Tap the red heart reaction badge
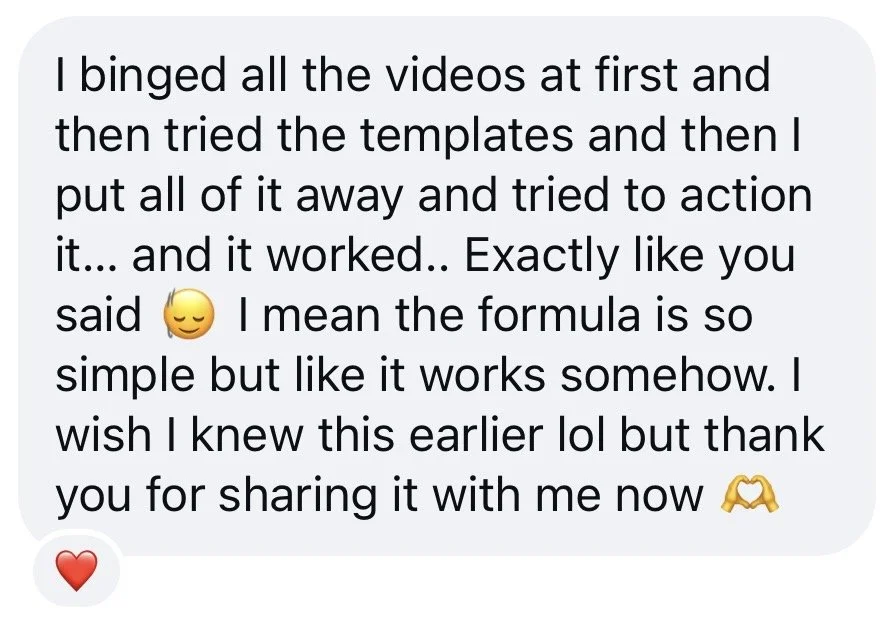890x619 pixels. tap(77, 570)
